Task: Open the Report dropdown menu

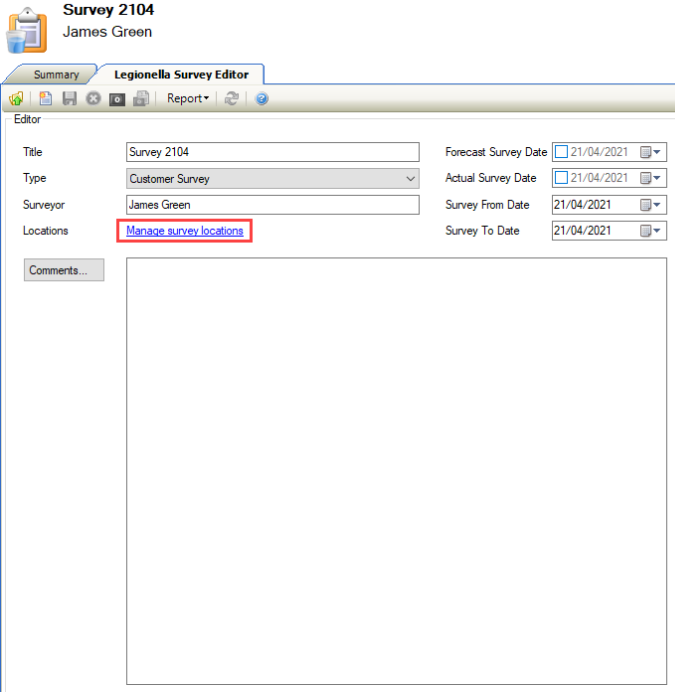Action: 188,99
